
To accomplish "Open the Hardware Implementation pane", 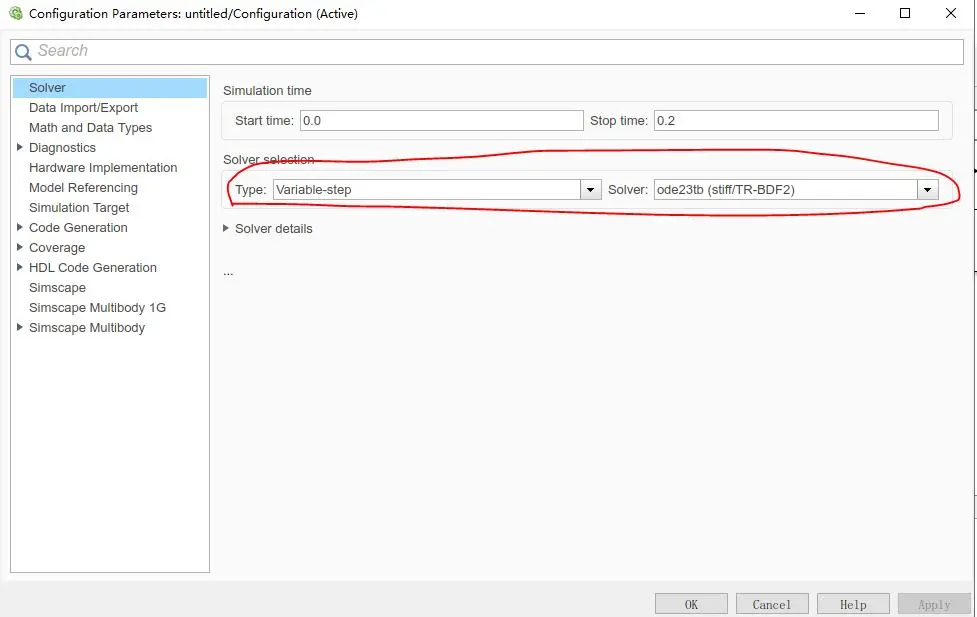I will (x=103, y=168).
